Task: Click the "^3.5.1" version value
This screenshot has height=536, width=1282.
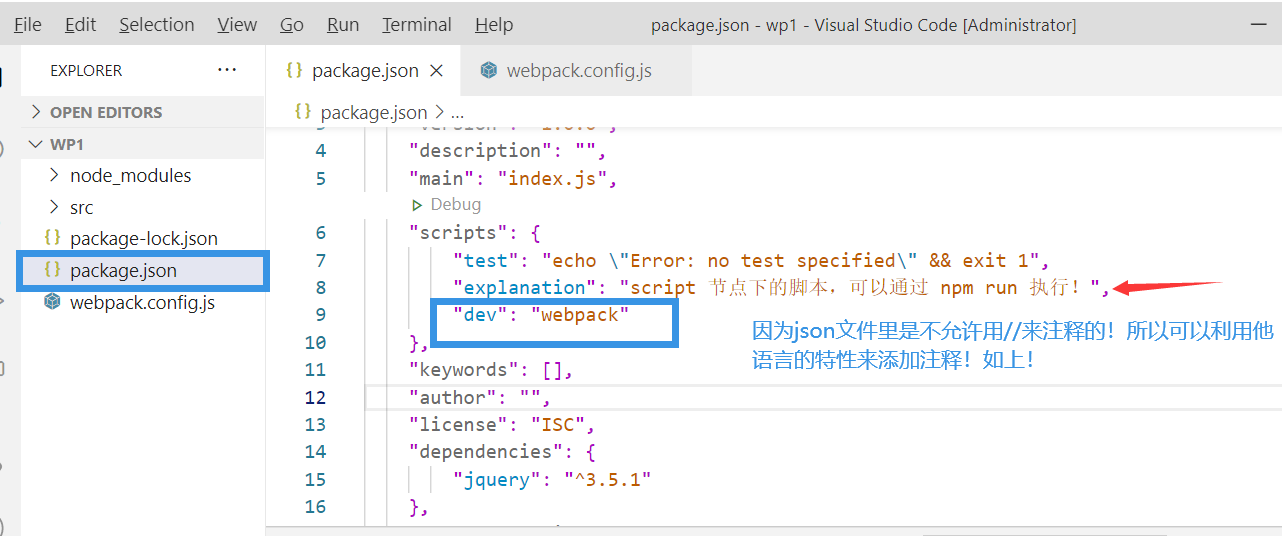Action: pos(607,479)
